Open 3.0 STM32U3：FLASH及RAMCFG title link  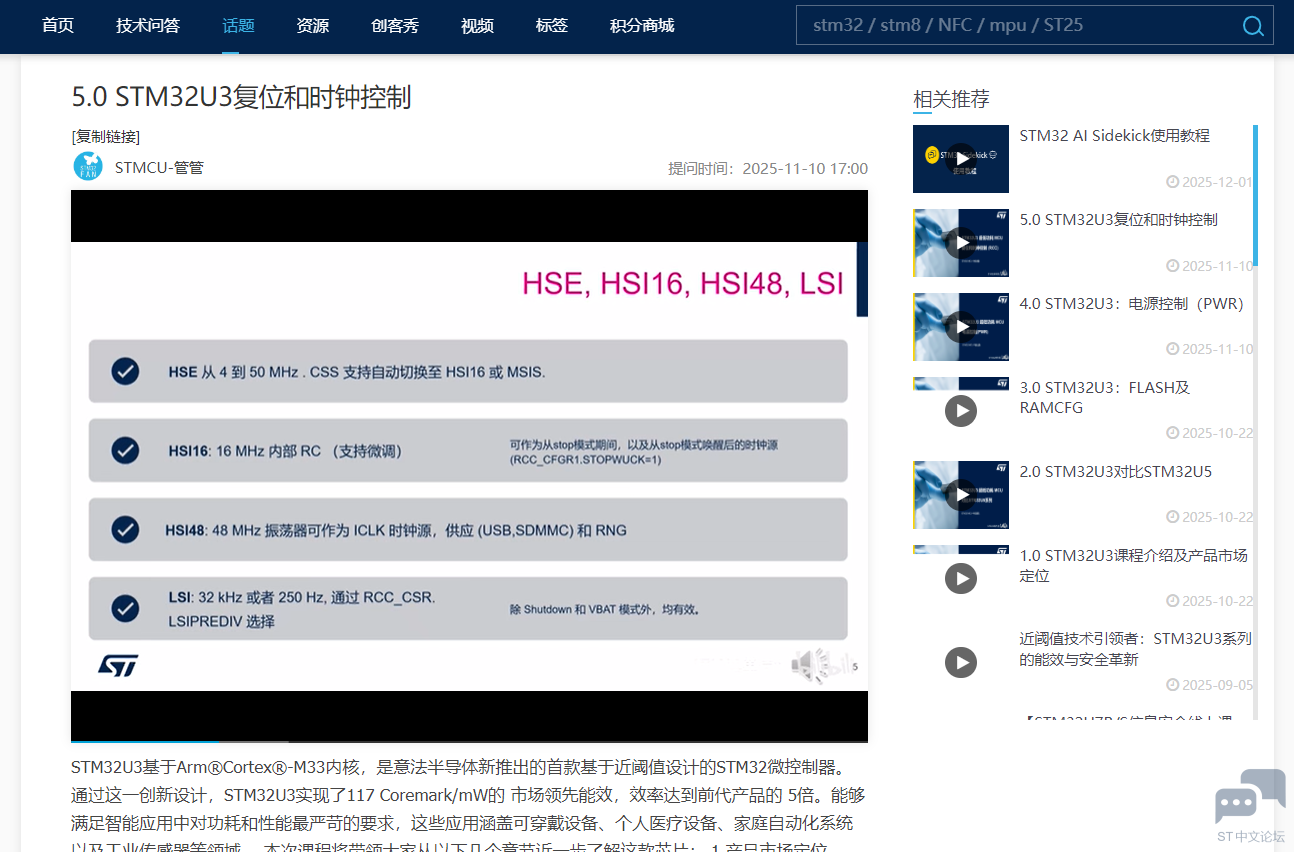click(1104, 398)
